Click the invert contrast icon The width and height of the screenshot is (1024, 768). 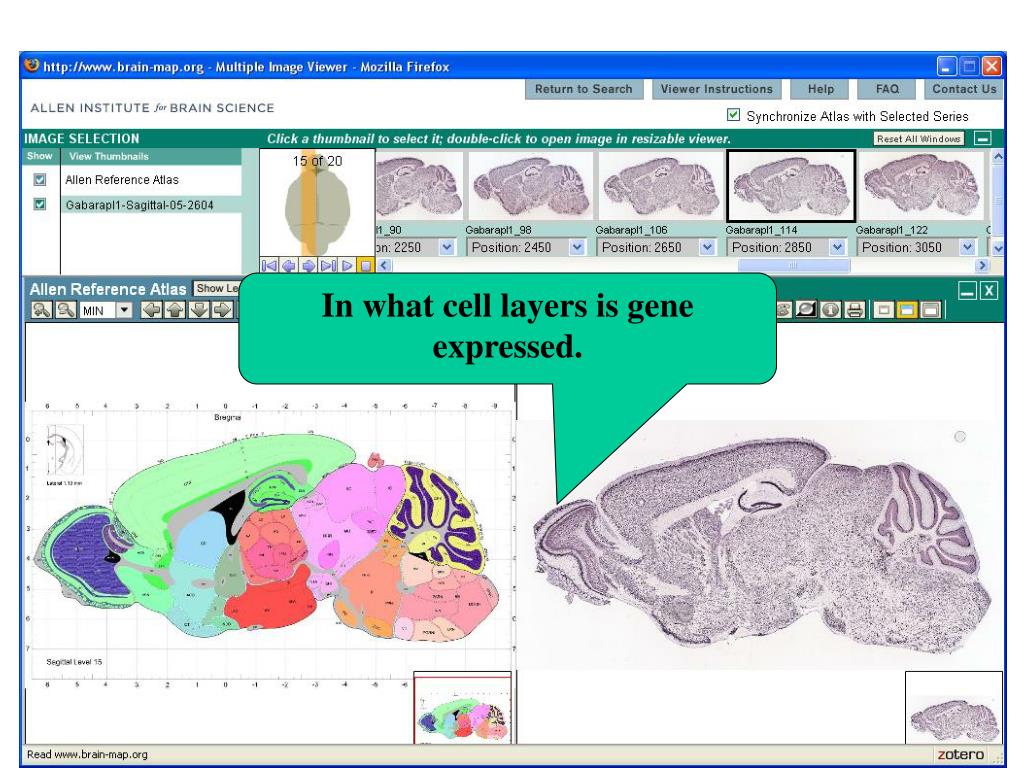(x=807, y=310)
